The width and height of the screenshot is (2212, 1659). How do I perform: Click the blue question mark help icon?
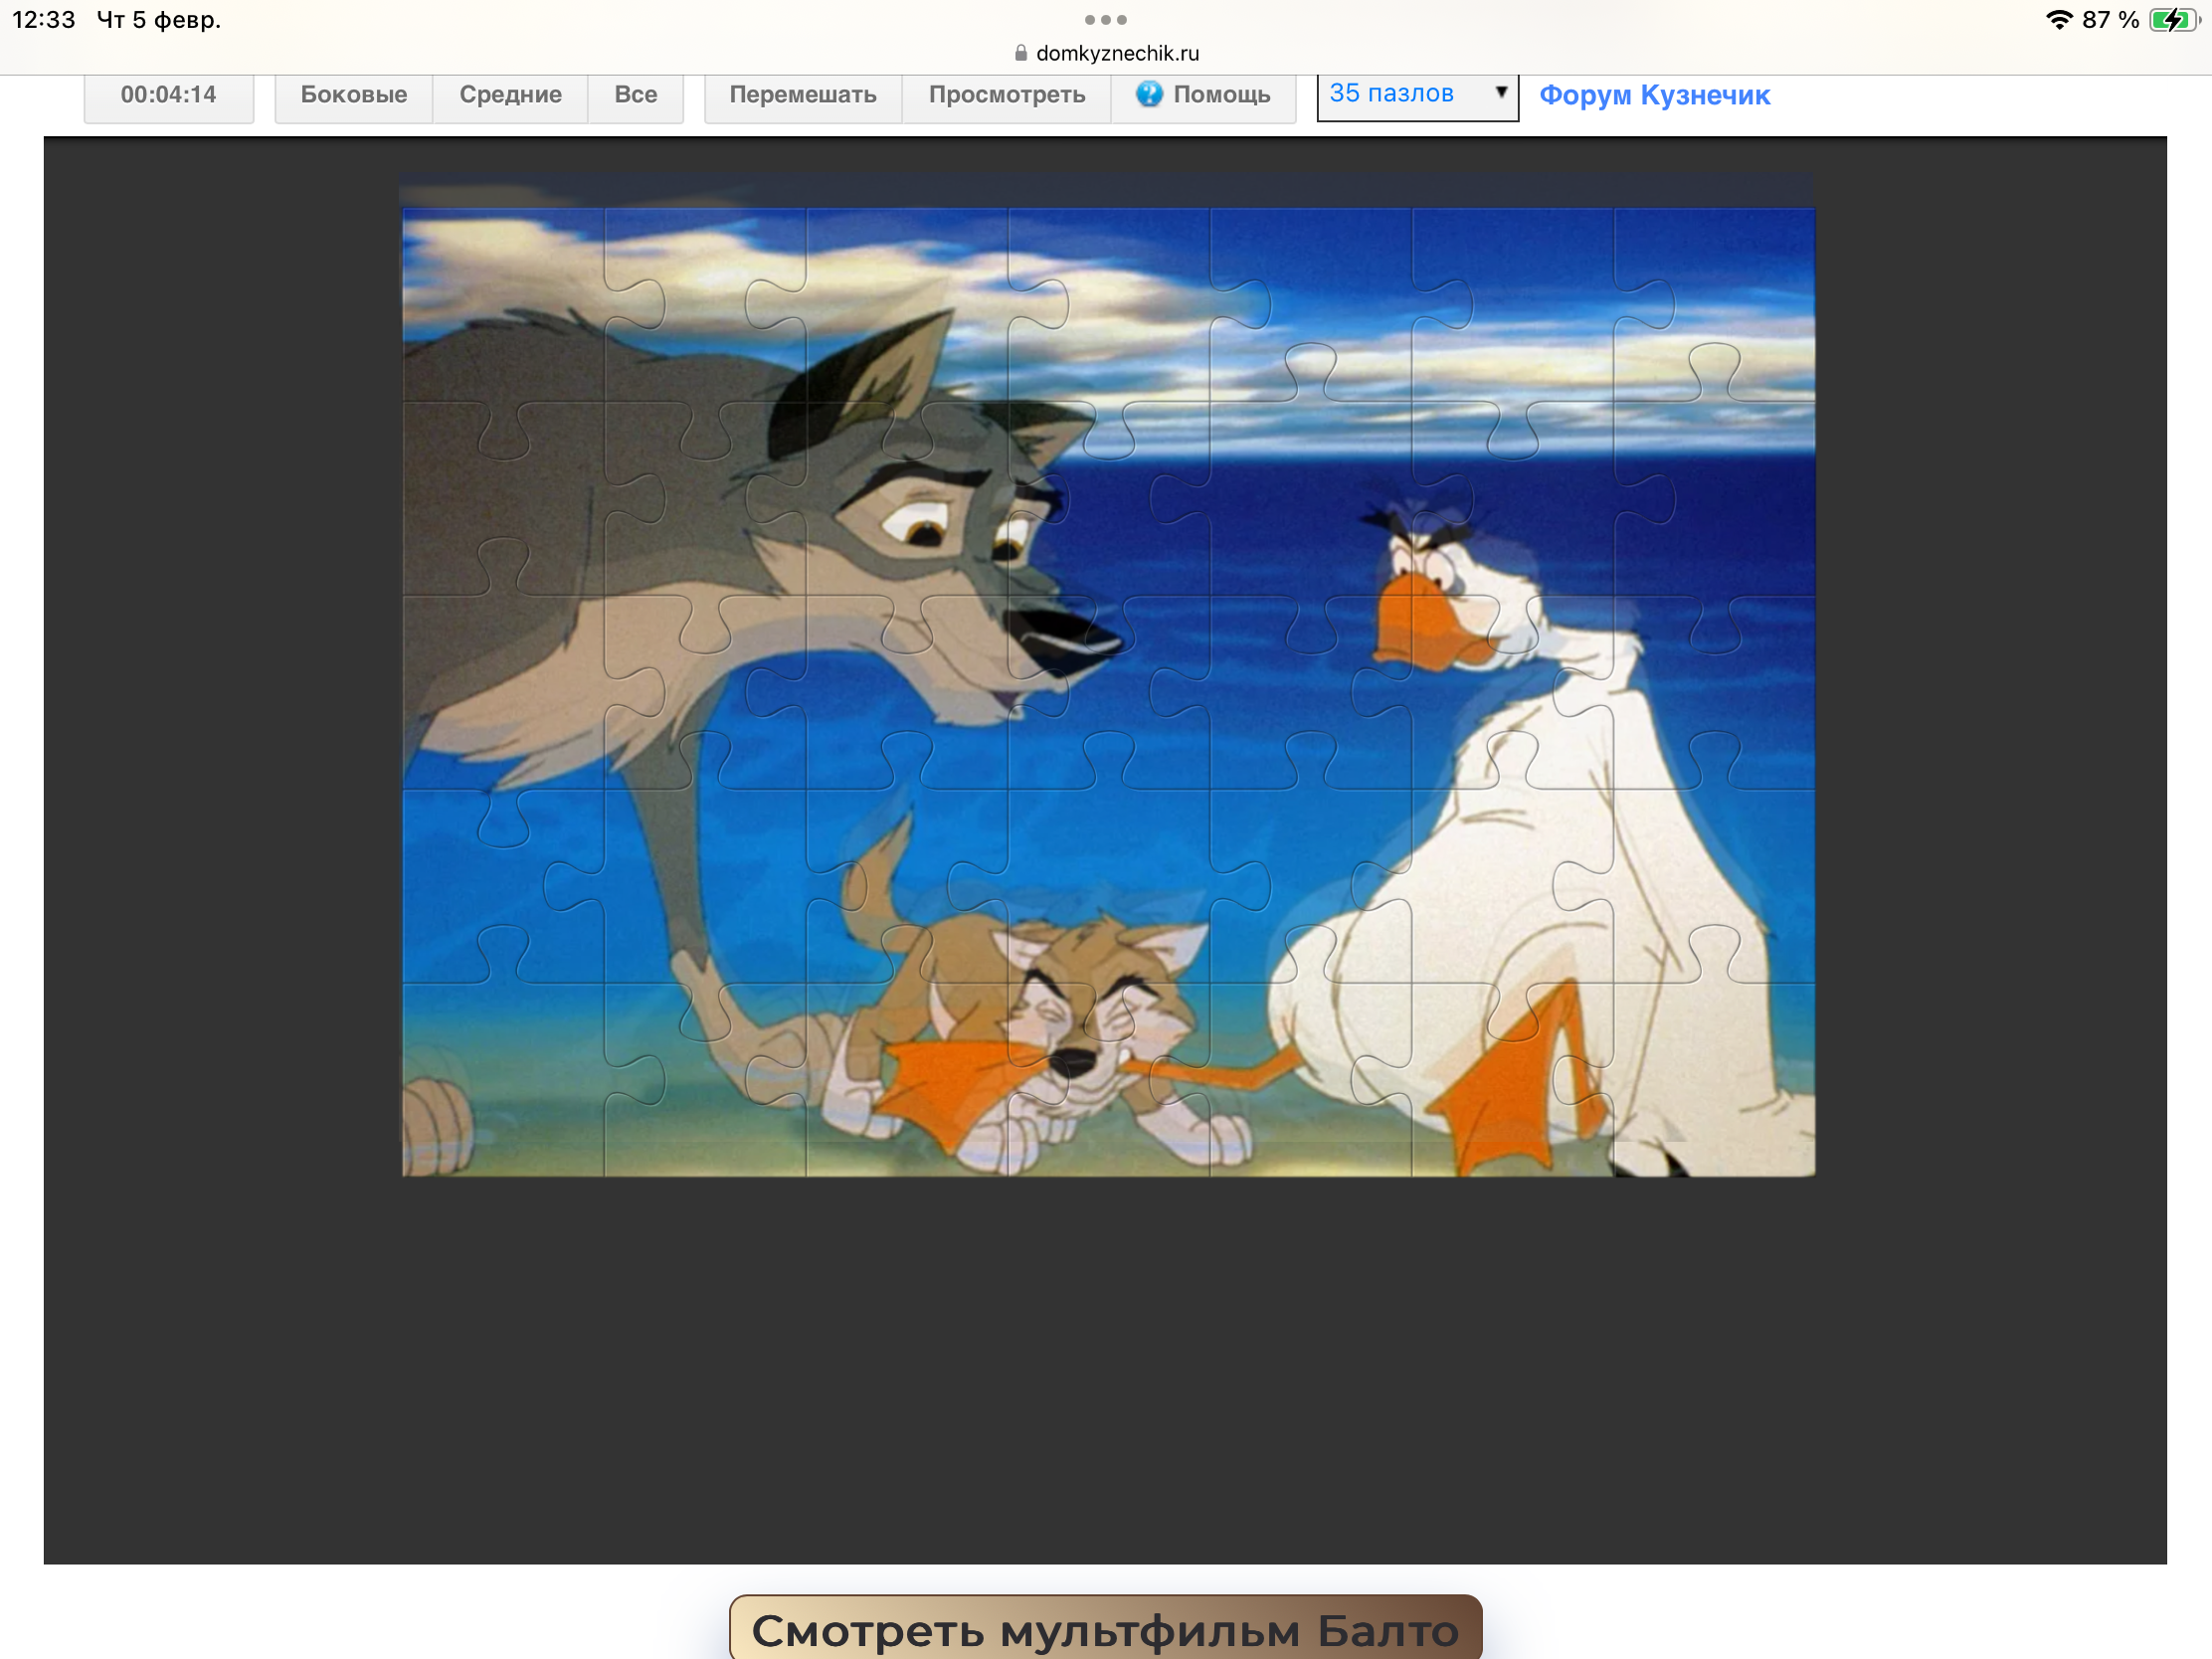[x=1149, y=94]
